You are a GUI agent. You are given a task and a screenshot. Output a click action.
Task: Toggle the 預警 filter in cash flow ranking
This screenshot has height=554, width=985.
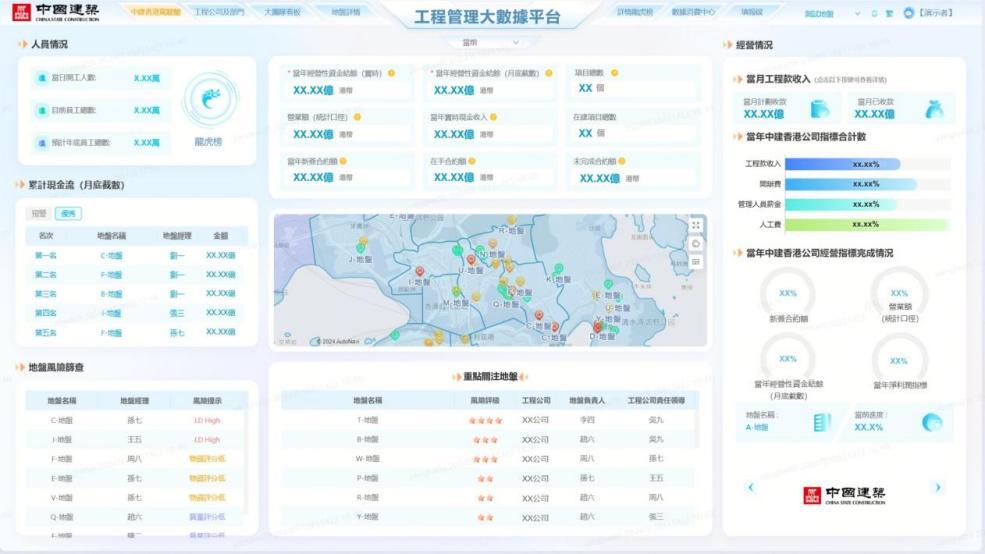point(39,213)
